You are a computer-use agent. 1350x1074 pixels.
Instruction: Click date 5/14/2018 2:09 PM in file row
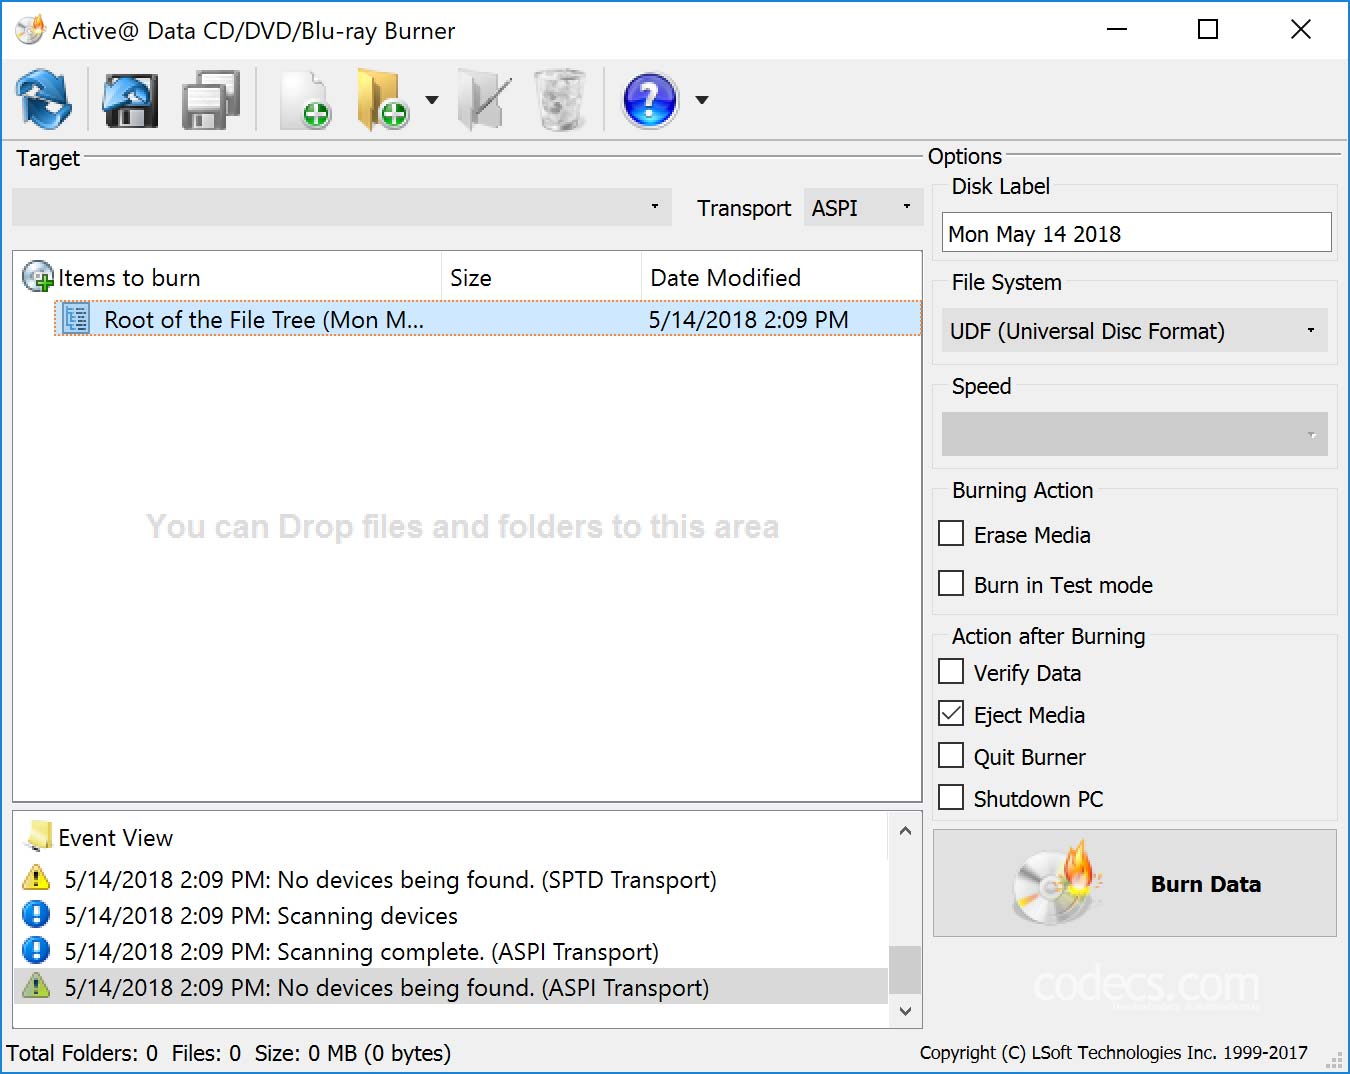click(748, 319)
